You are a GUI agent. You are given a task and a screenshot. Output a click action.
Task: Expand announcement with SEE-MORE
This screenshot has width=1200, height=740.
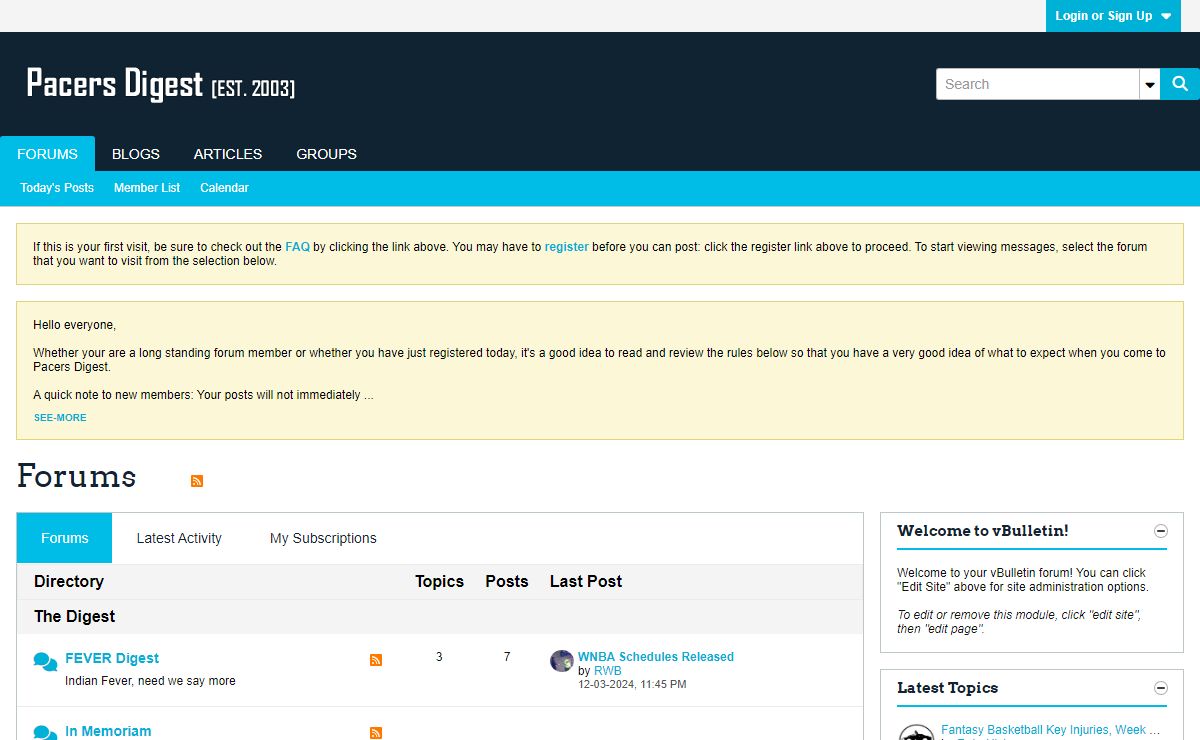click(60, 418)
